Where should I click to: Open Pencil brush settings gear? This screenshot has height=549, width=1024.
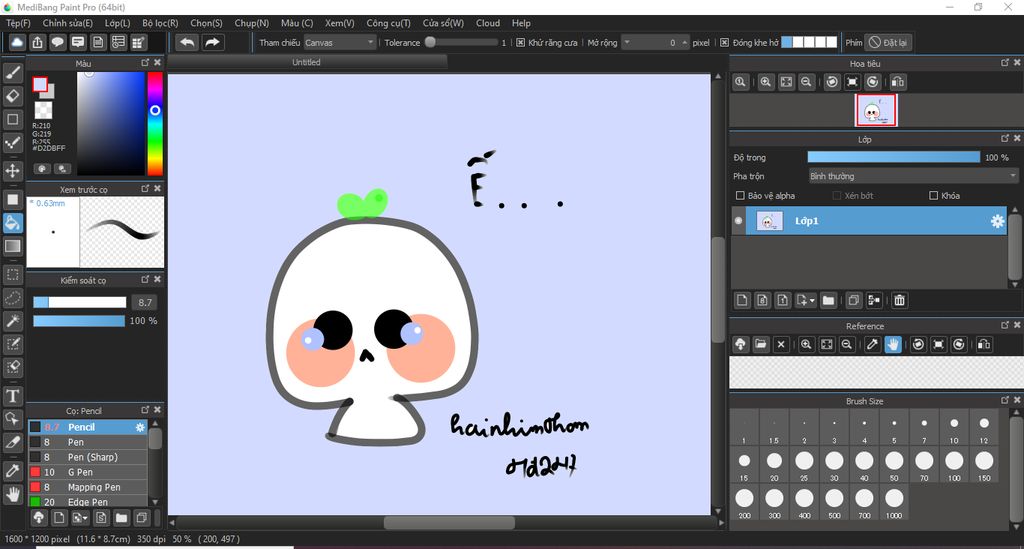click(x=140, y=427)
